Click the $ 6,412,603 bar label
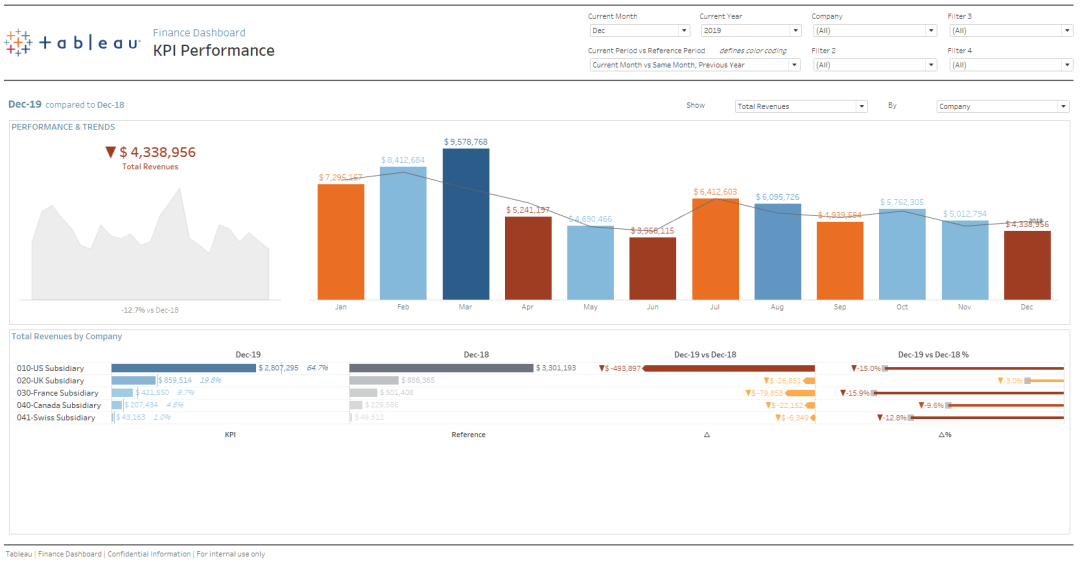The width and height of the screenshot is (1080, 563). (715, 192)
